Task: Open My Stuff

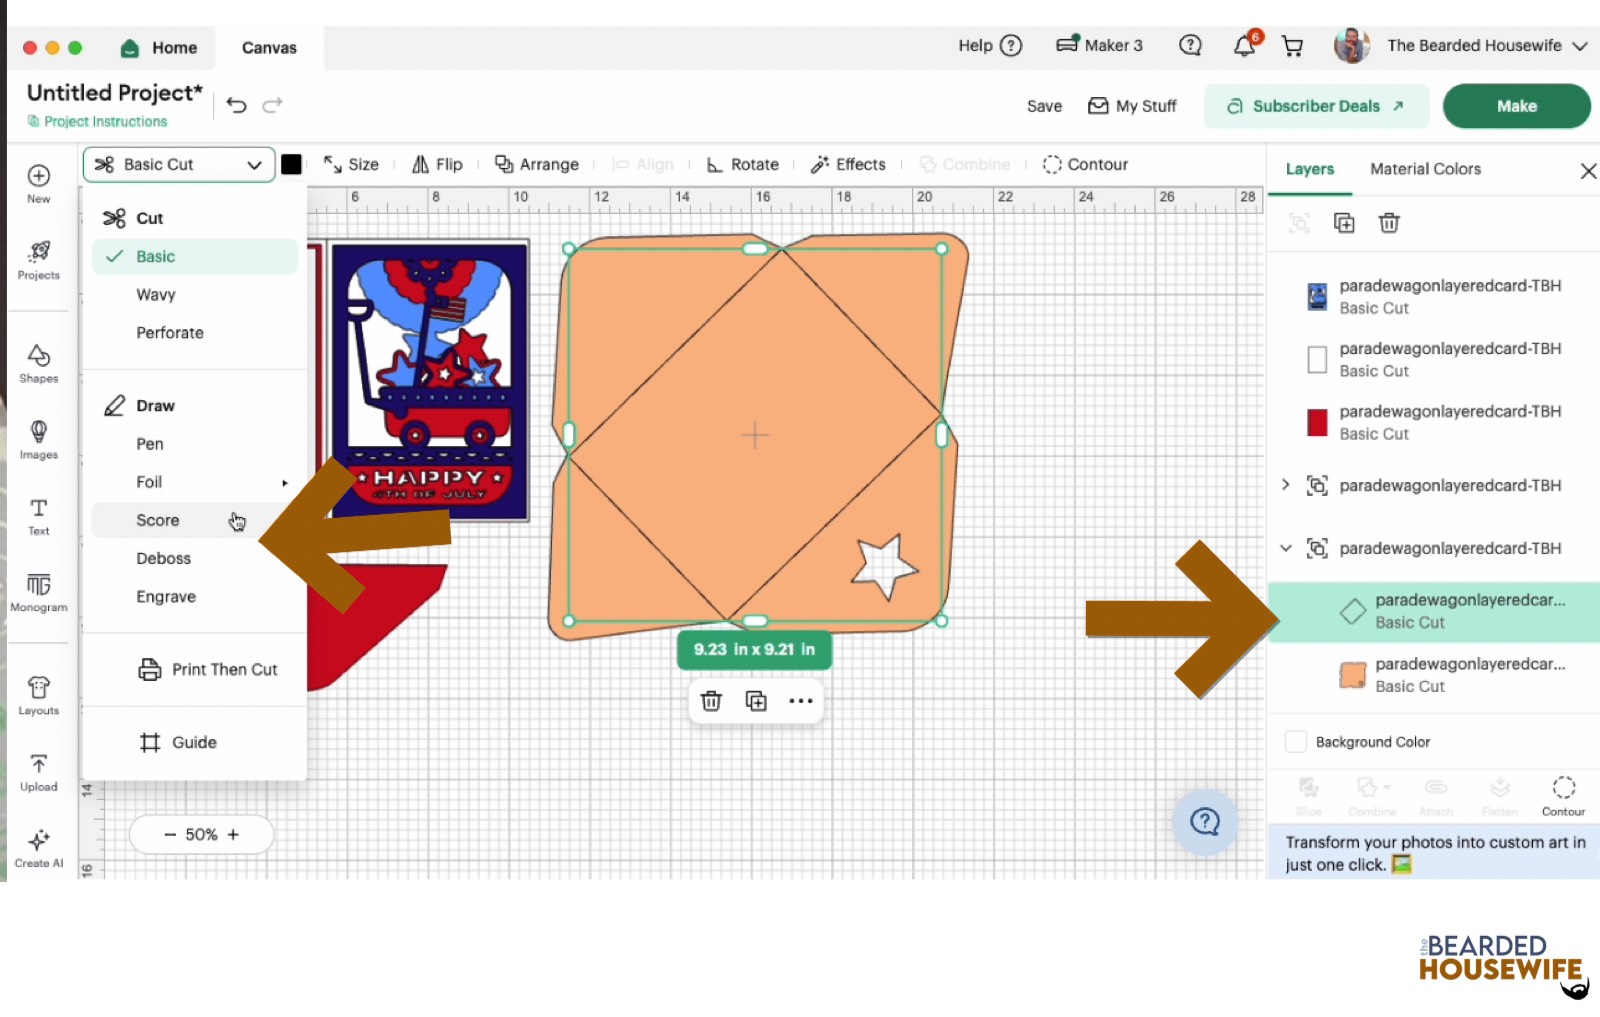Action: 1132,106
